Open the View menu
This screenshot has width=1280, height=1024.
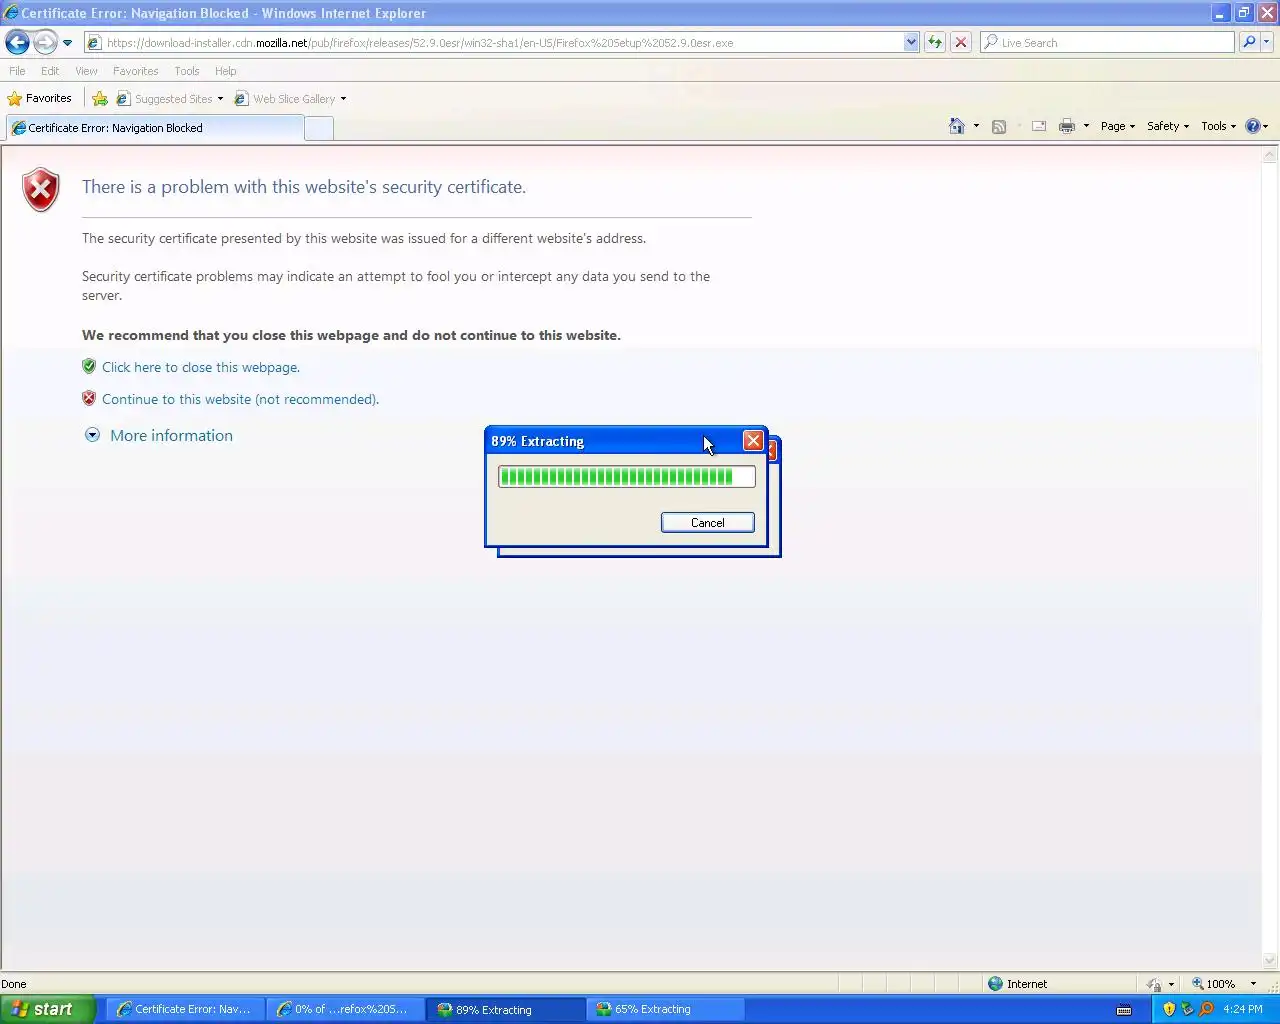[86, 71]
